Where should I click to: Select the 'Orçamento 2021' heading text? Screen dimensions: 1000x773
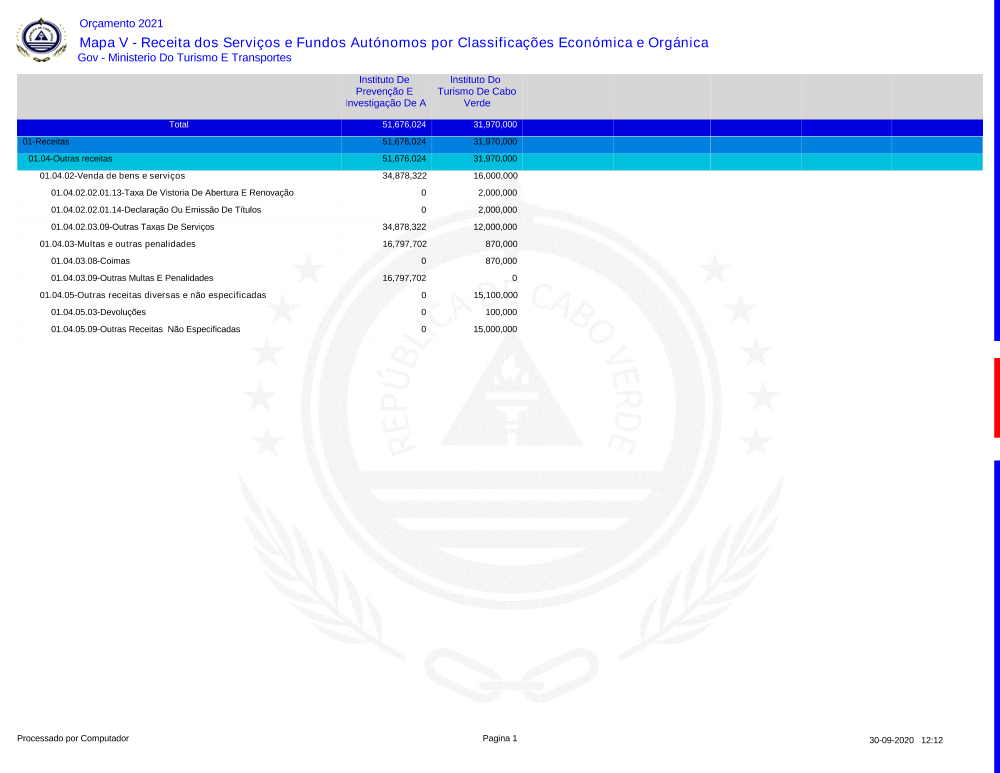pos(120,23)
